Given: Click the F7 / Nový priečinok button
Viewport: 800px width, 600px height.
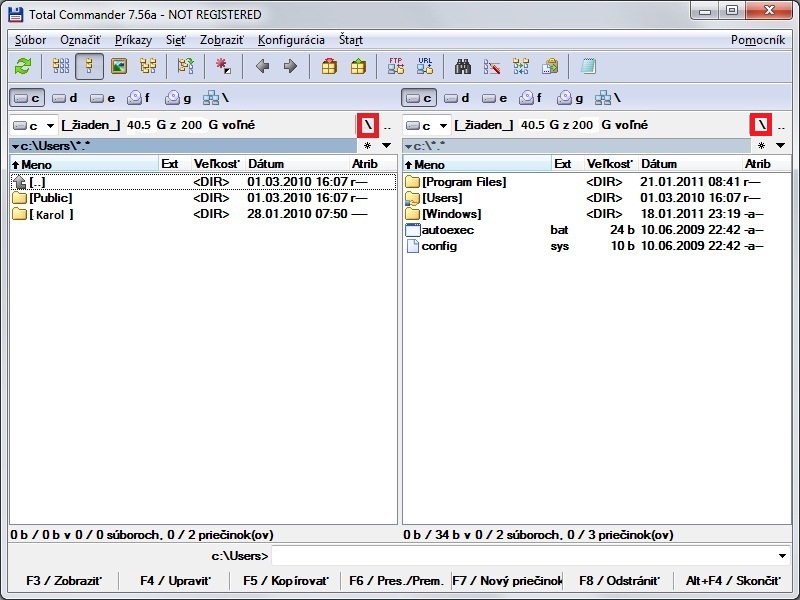Looking at the screenshot, I should click(507, 581).
